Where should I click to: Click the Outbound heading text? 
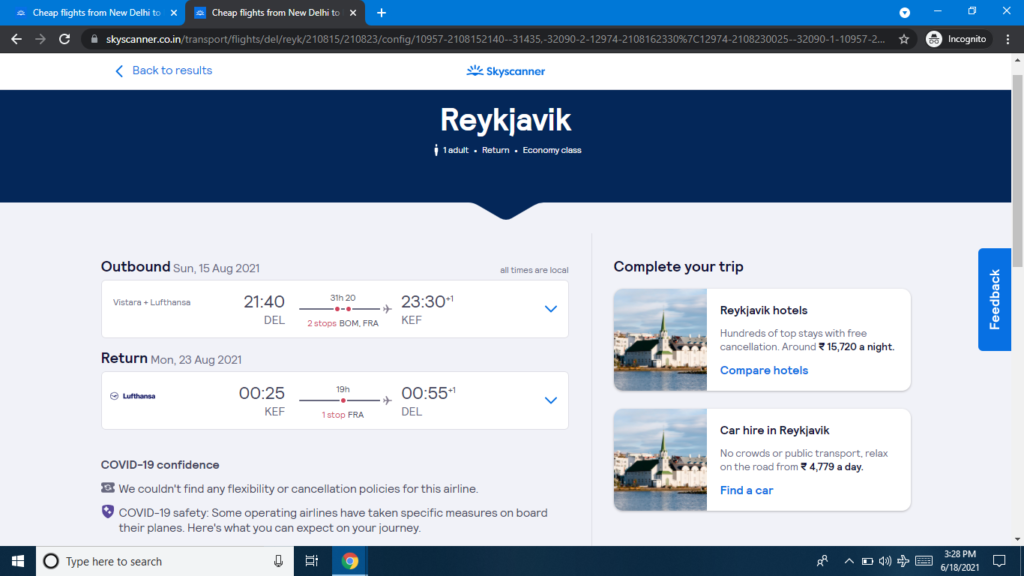[135, 266]
